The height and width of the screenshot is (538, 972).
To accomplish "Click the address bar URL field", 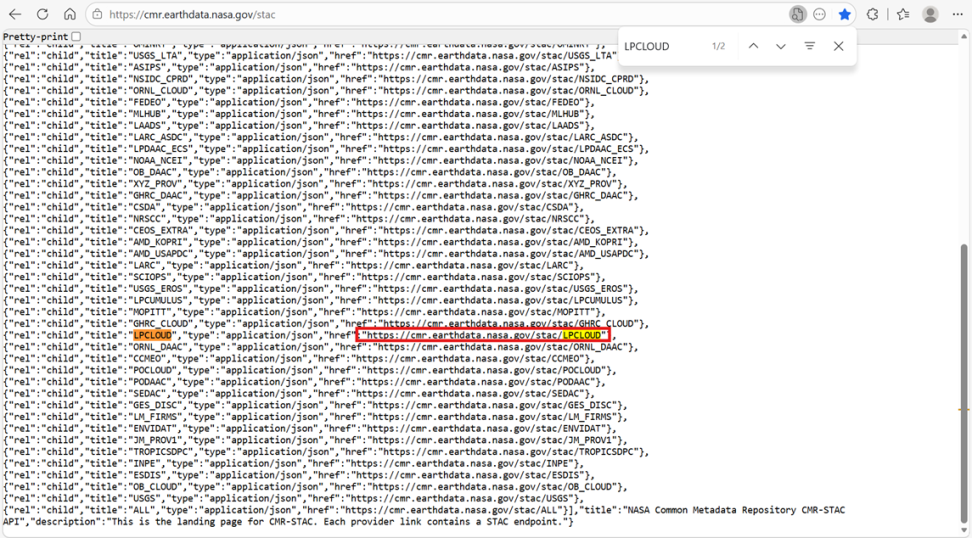I will point(434,14).
